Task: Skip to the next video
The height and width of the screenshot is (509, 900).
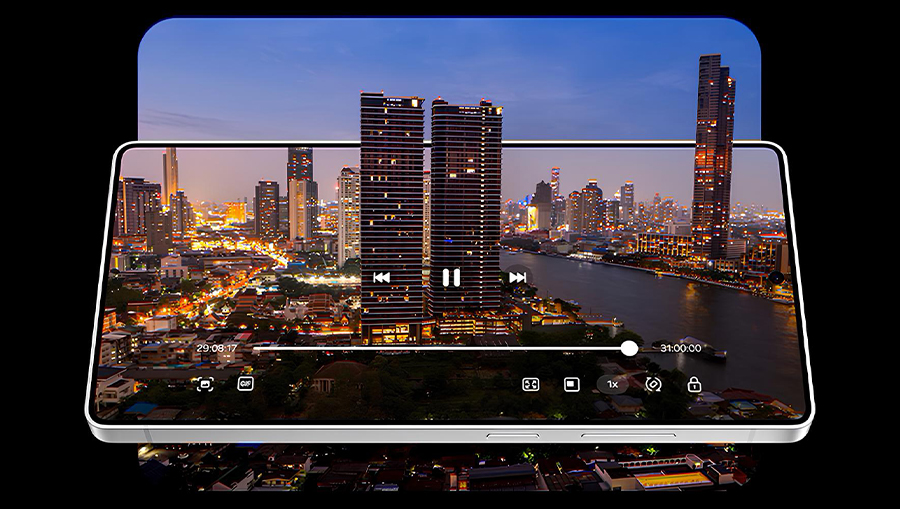Action: point(517,278)
